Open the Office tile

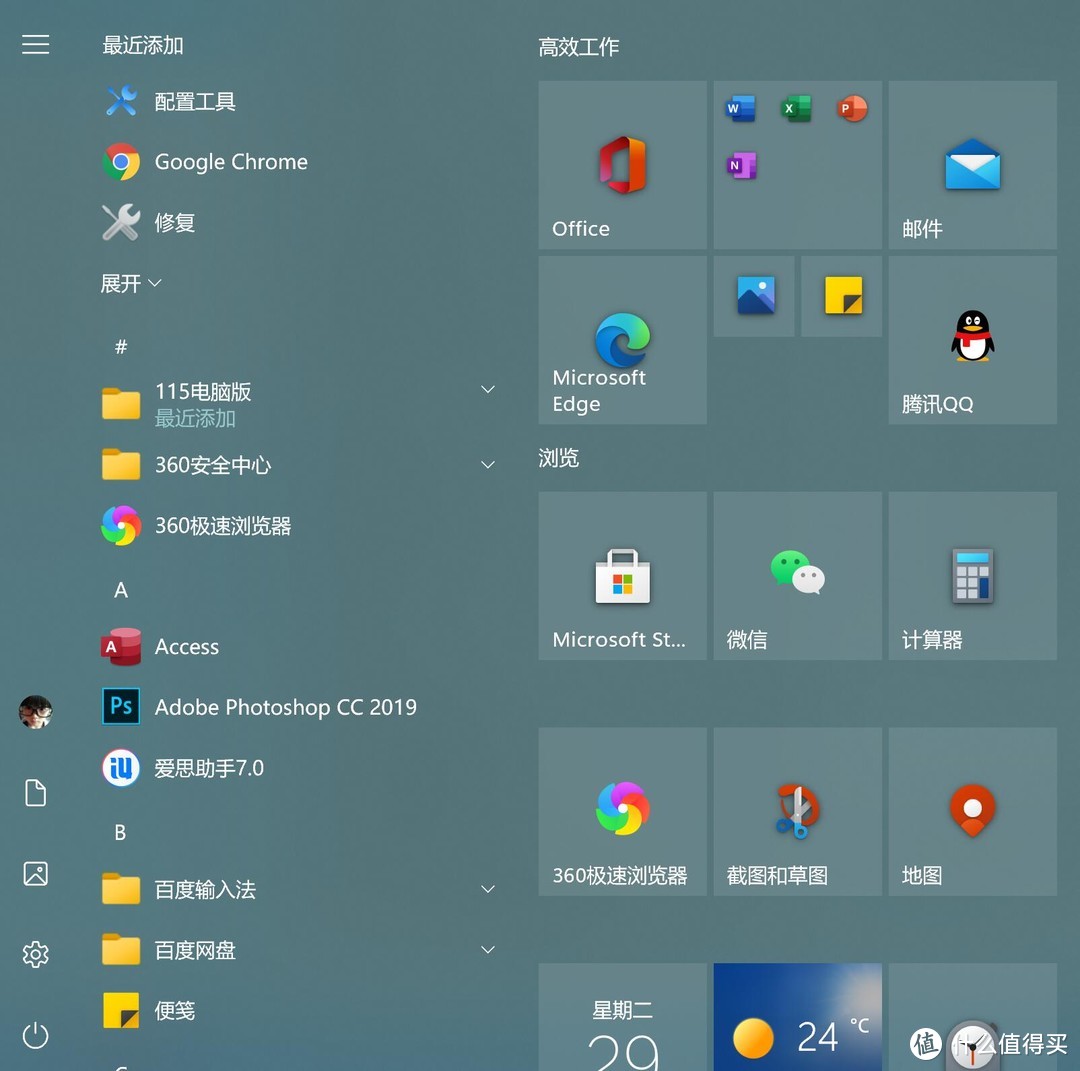click(x=623, y=165)
